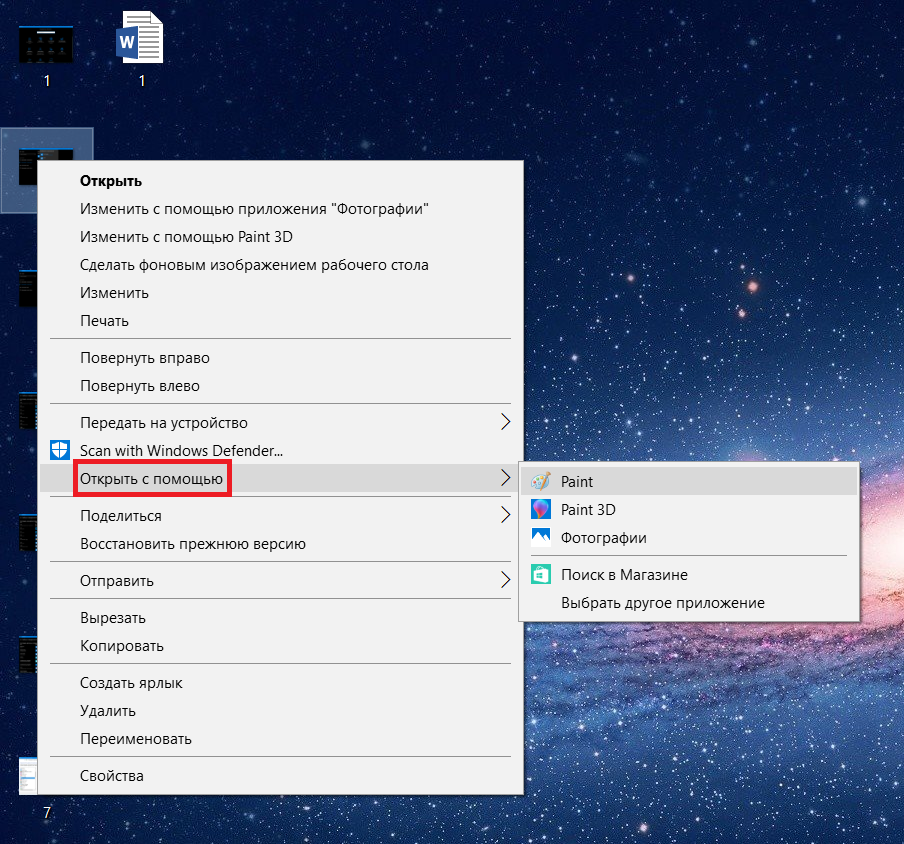Click the label 1 under the Word document

pyautogui.click(x=142, y=81)
